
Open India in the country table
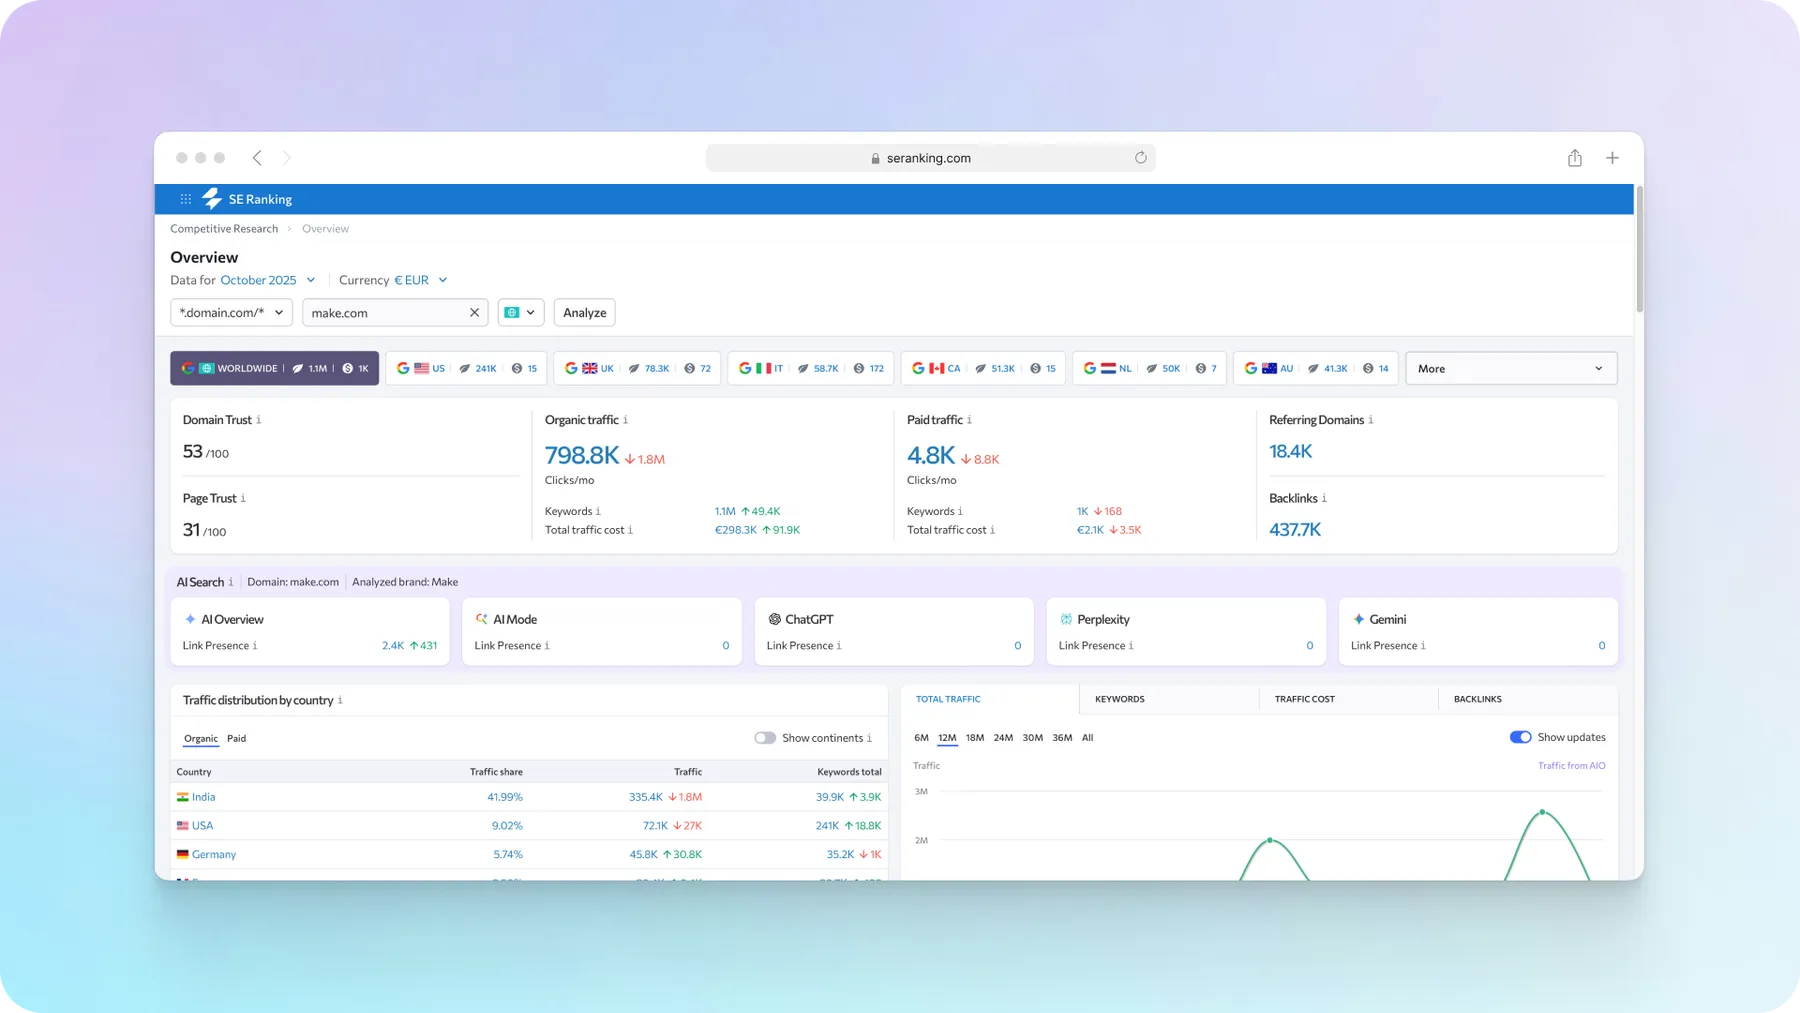coord(203,797)
